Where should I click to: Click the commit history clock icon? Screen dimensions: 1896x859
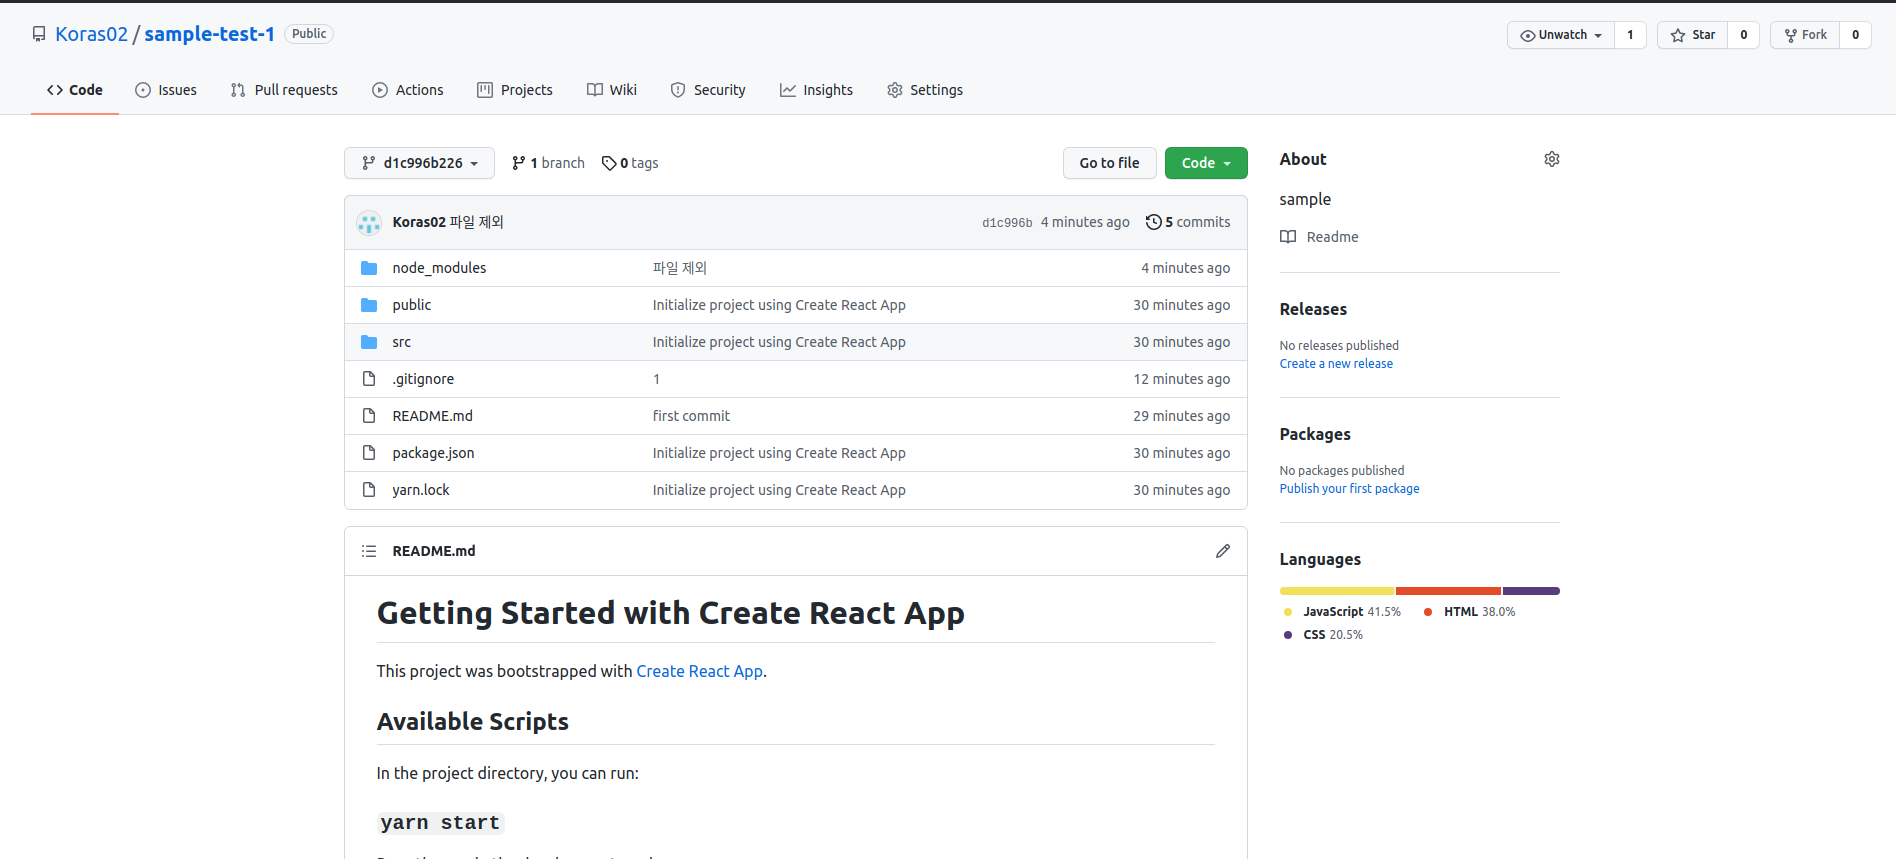[x=1153, y=222]
